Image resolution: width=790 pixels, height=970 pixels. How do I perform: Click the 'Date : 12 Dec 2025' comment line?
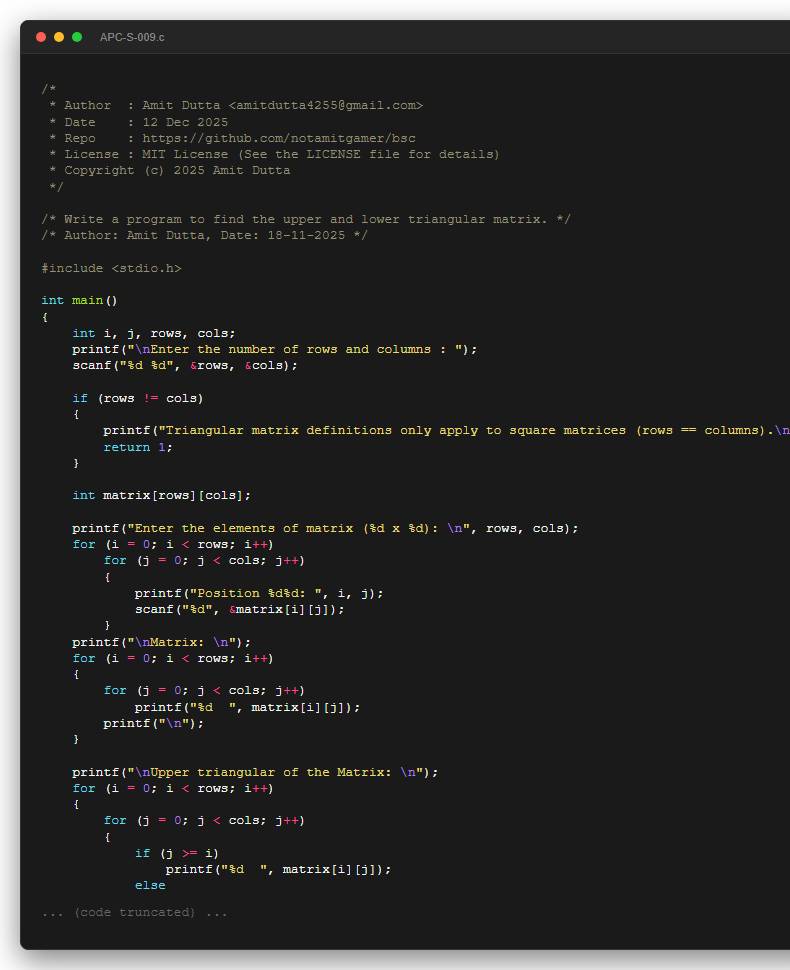click(139, 122)
